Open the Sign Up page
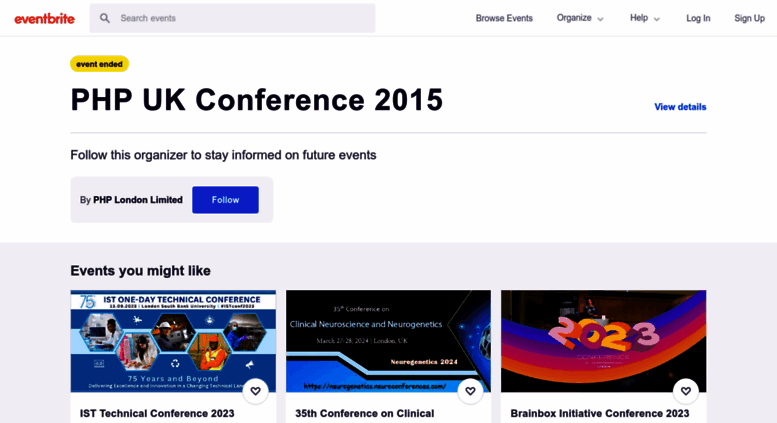The height and width of the screenshot is (423, 777). (x=749, y=18)
